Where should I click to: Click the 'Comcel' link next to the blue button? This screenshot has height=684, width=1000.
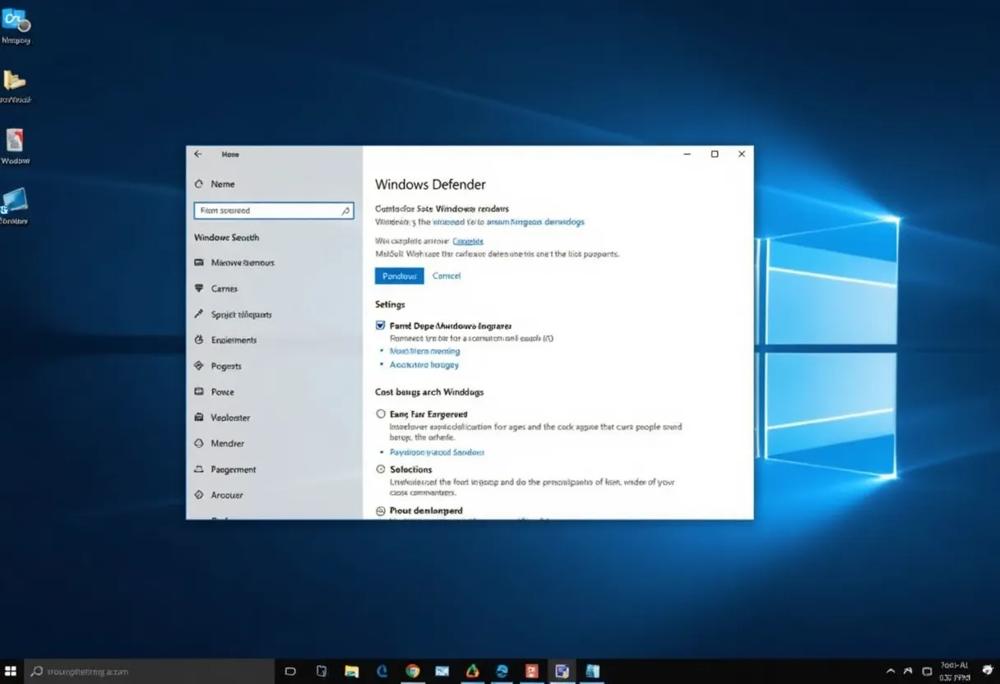click(446, 276)
